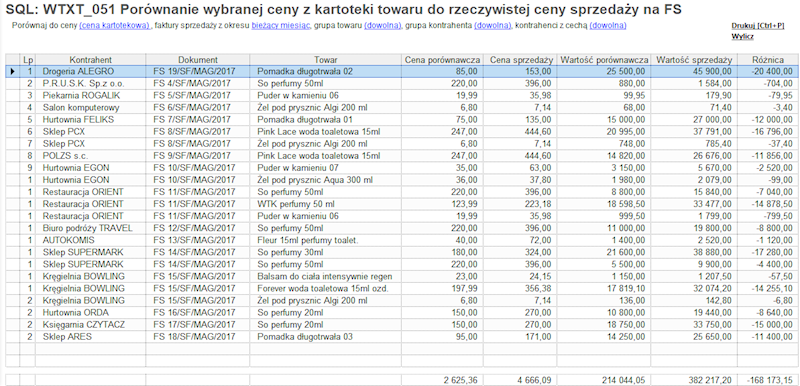Sort by the 'Towar' column header
The image size is (800, 386).
(326, 60)
